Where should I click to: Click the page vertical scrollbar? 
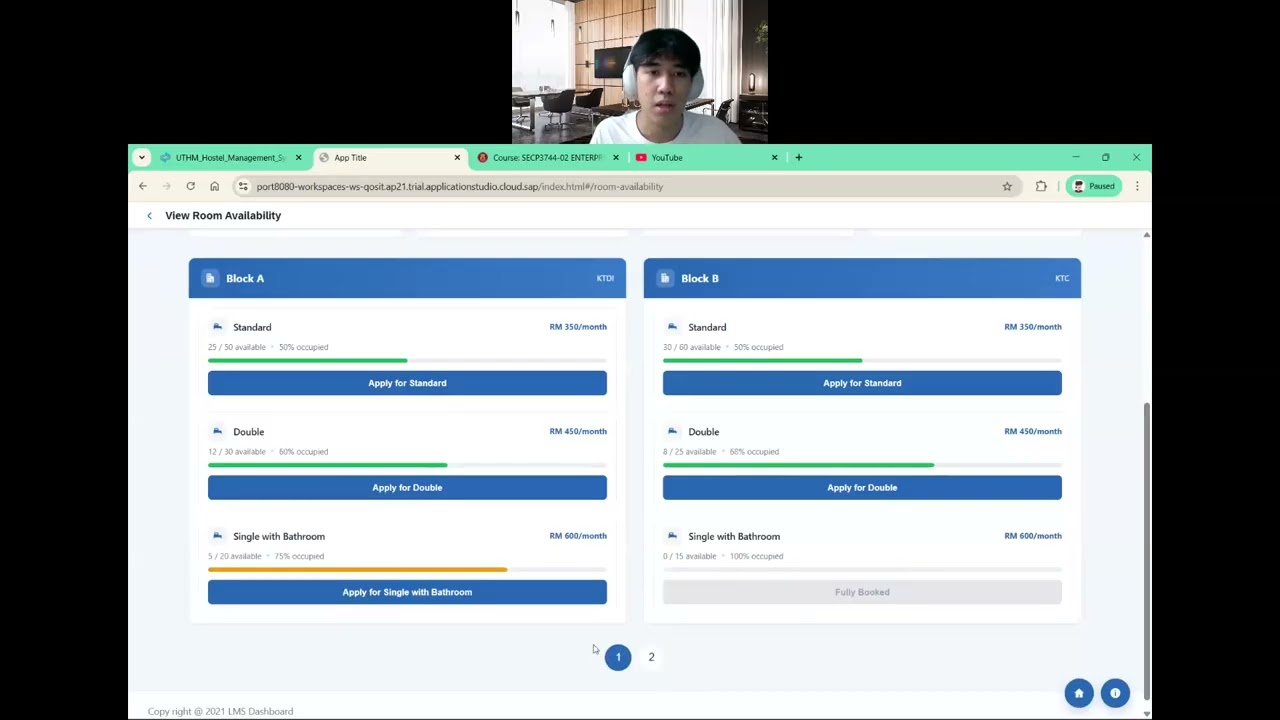pyautogui.click(x=1146, y=550)
